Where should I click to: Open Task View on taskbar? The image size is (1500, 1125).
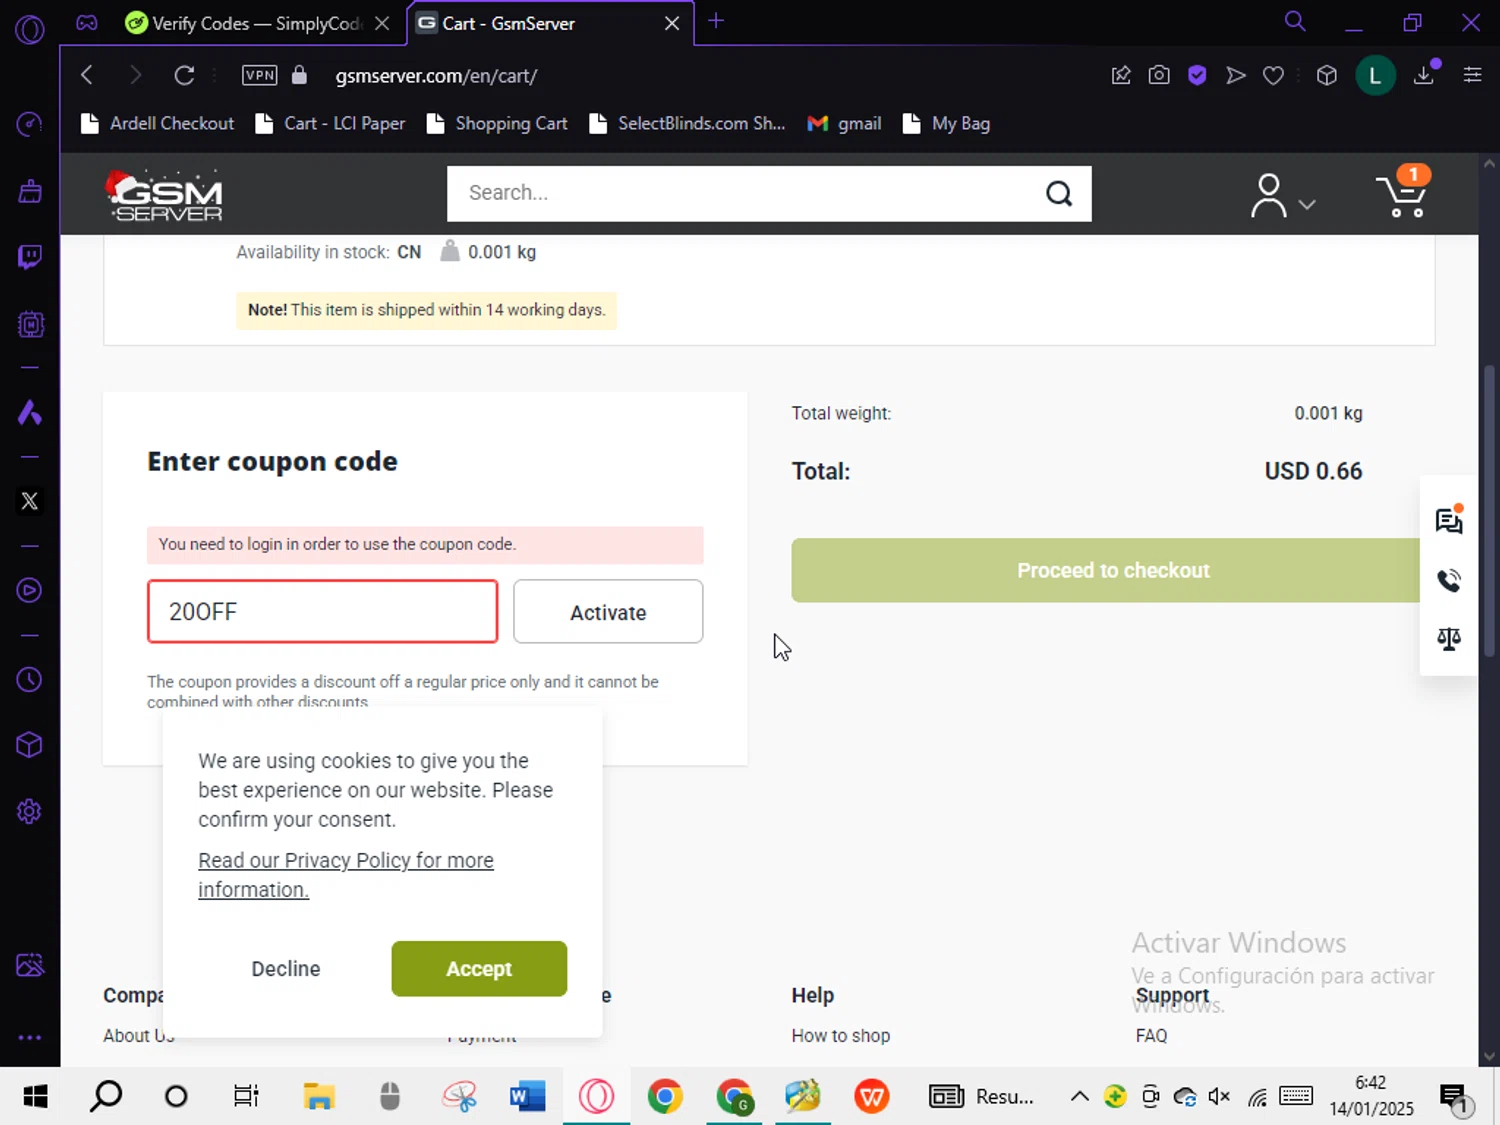[x=246, y=1097]
